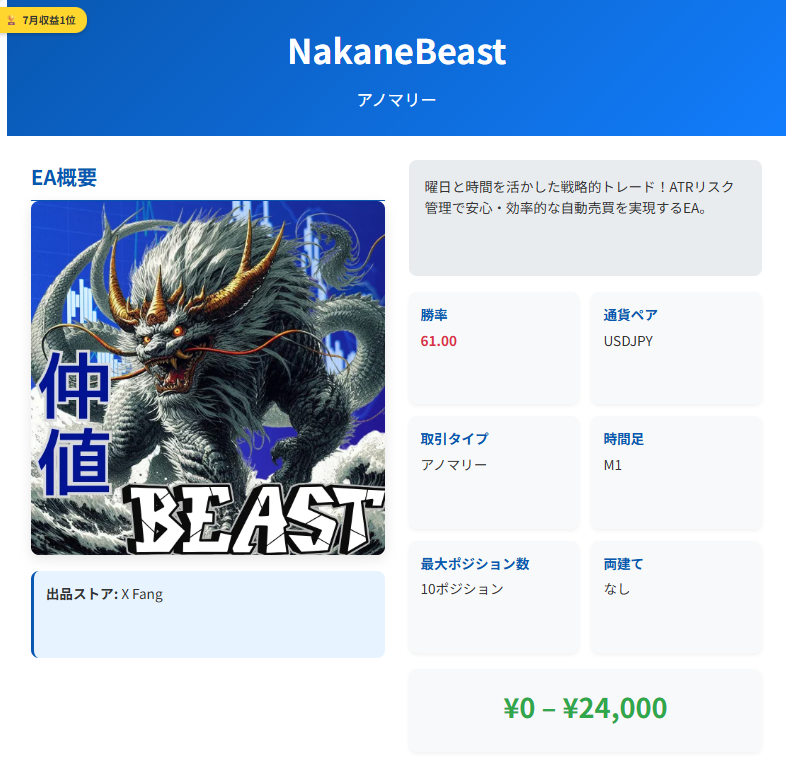The width and height of the screenshot is (790, 764).
Task: Click the NakaneBeast title heading
Action: [397, 51]
